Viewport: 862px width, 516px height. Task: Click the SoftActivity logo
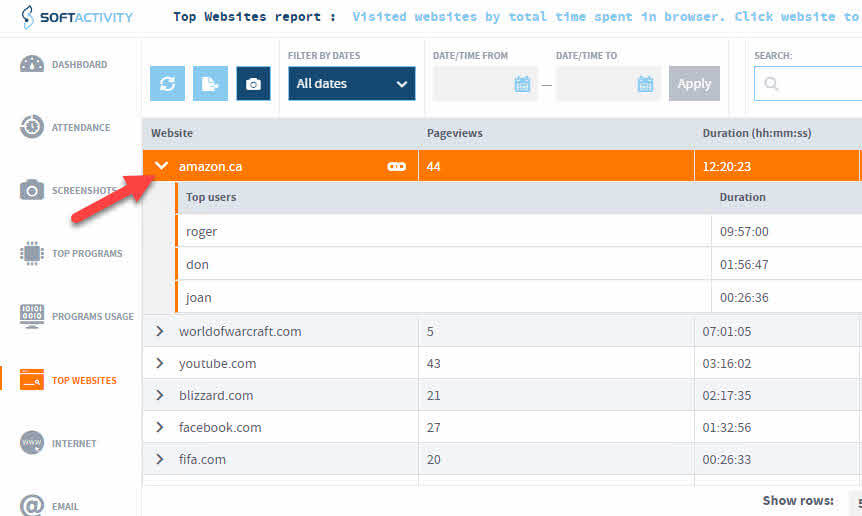[x=77, y=17]
